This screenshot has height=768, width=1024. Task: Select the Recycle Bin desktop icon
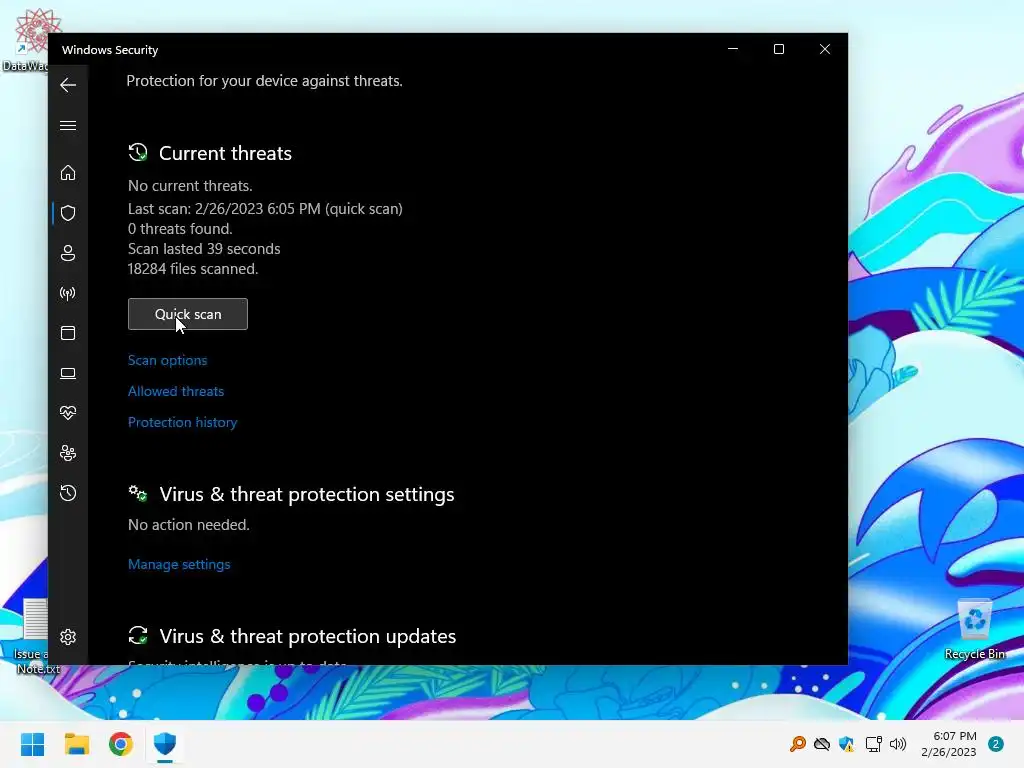point(974,630)
